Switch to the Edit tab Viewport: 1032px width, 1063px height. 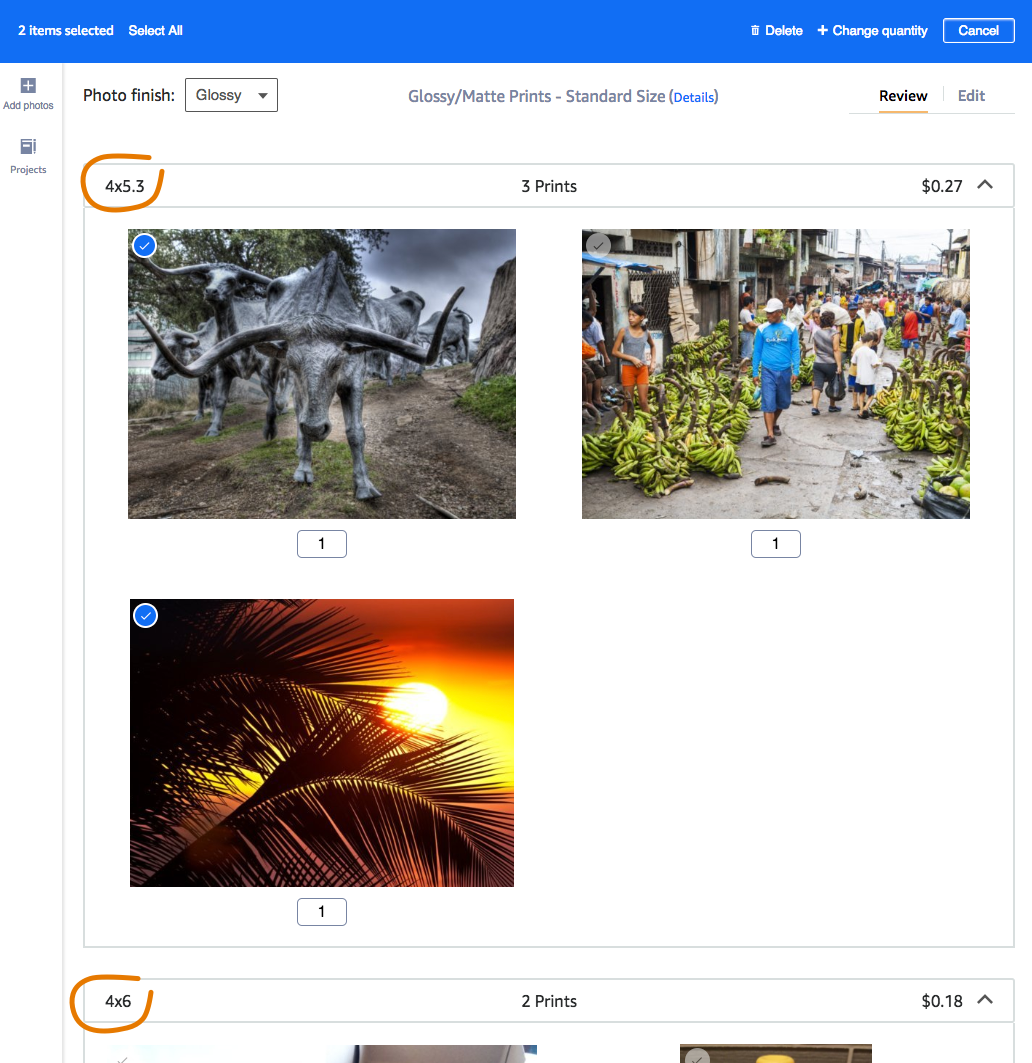pos(971,96)
